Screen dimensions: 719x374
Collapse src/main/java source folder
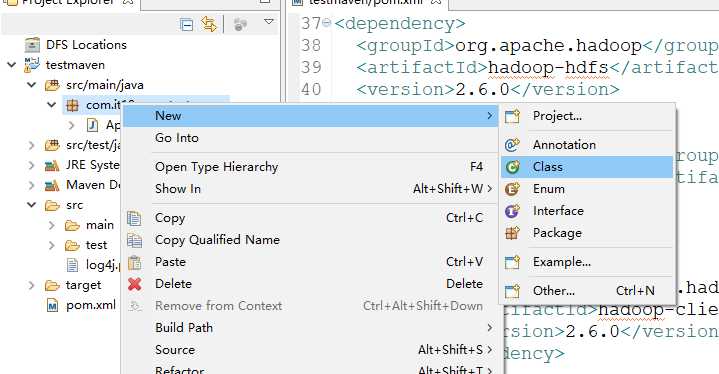coord(32,85)
